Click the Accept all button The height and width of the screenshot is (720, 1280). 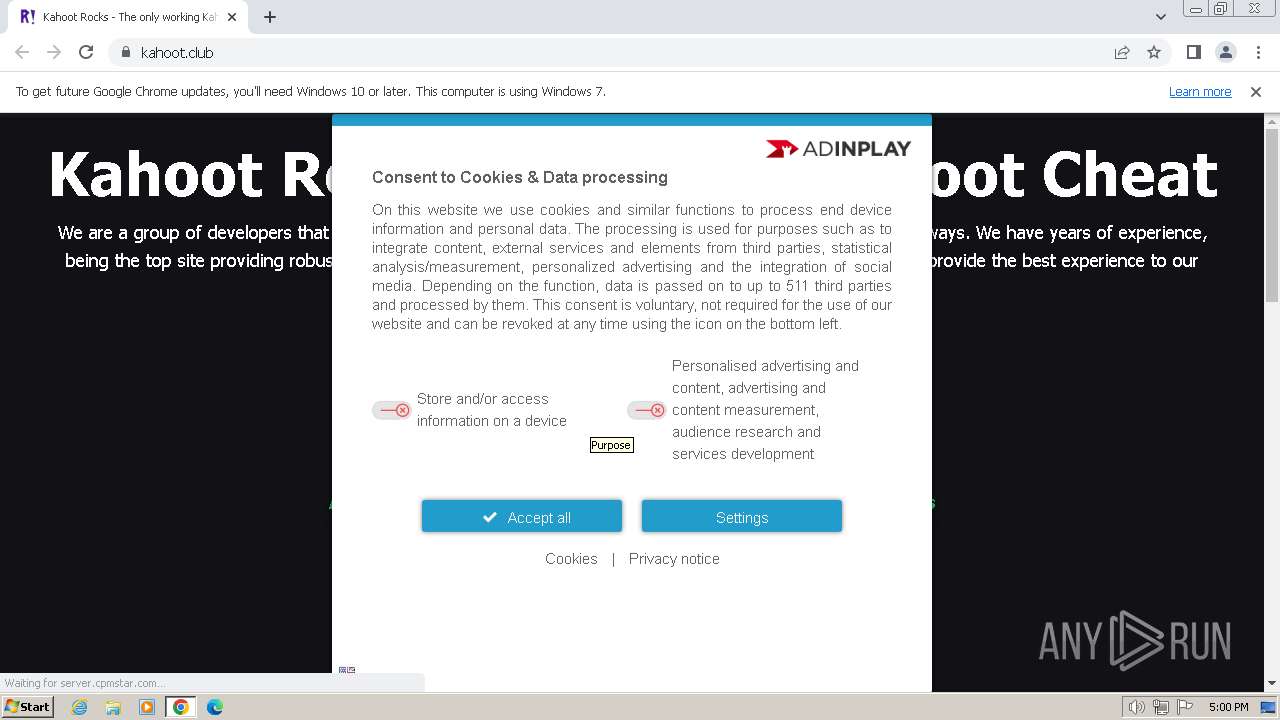click(x=522, y=517)
